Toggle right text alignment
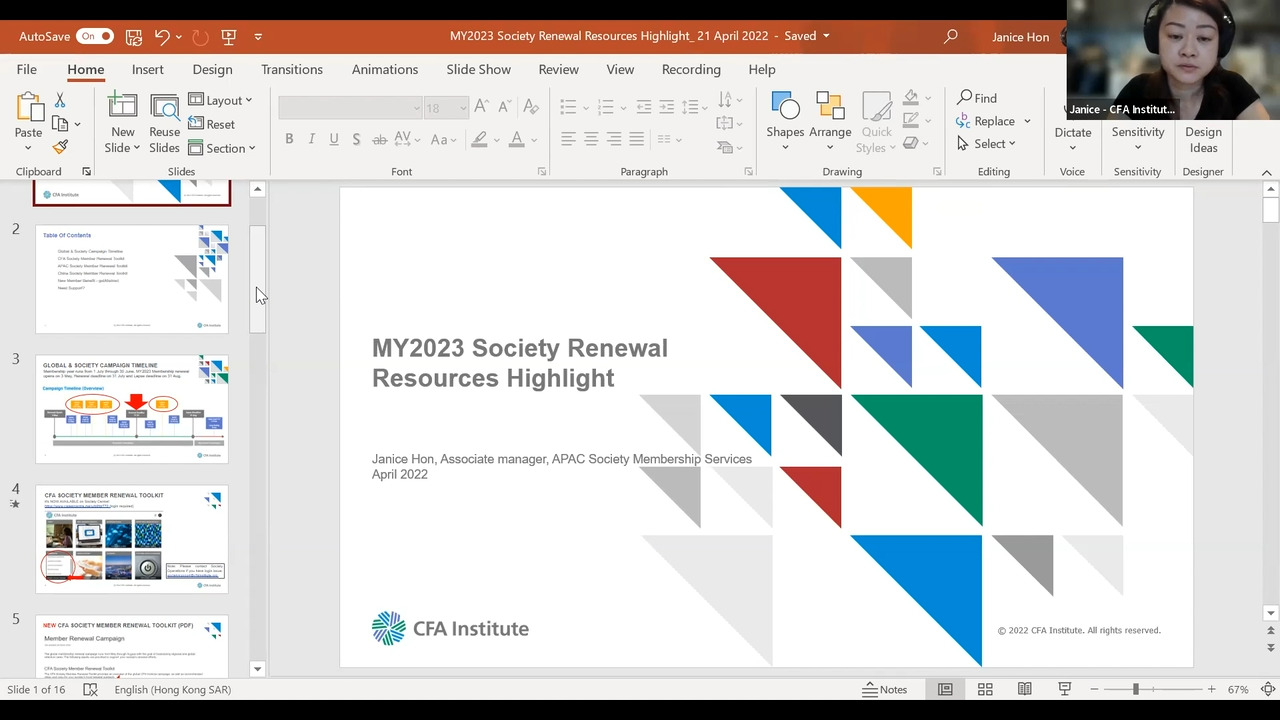Image resolution: width=1280 pixels, height=720 pixels. point(613,139)
